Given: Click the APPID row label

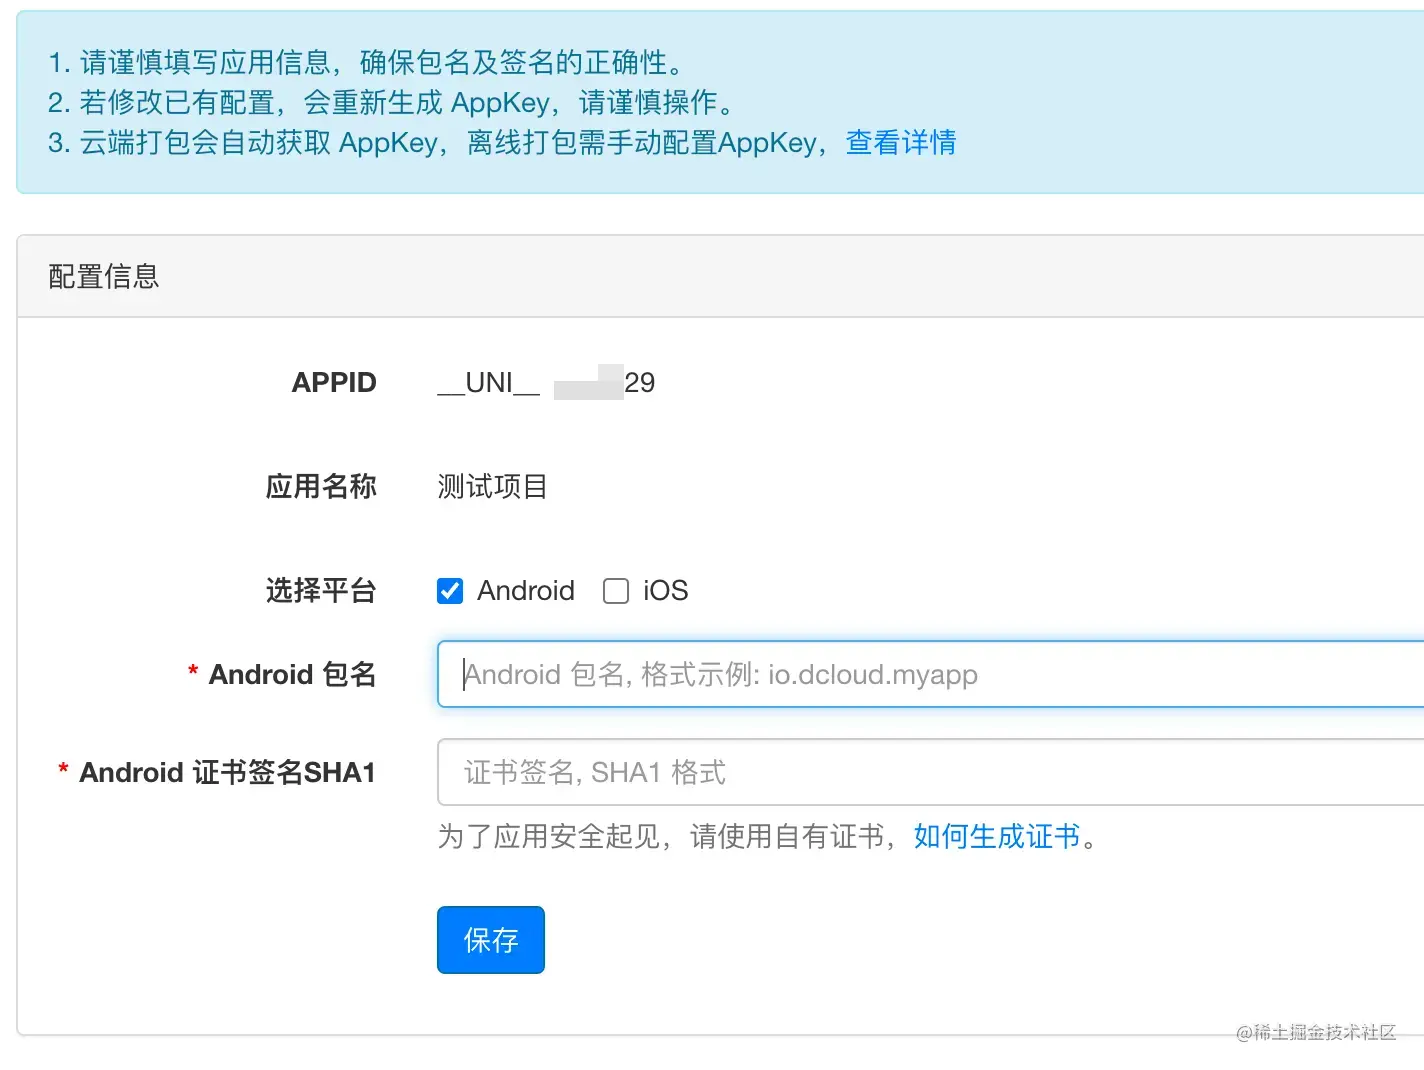Looking at the screenshot, I should (334, 382).
